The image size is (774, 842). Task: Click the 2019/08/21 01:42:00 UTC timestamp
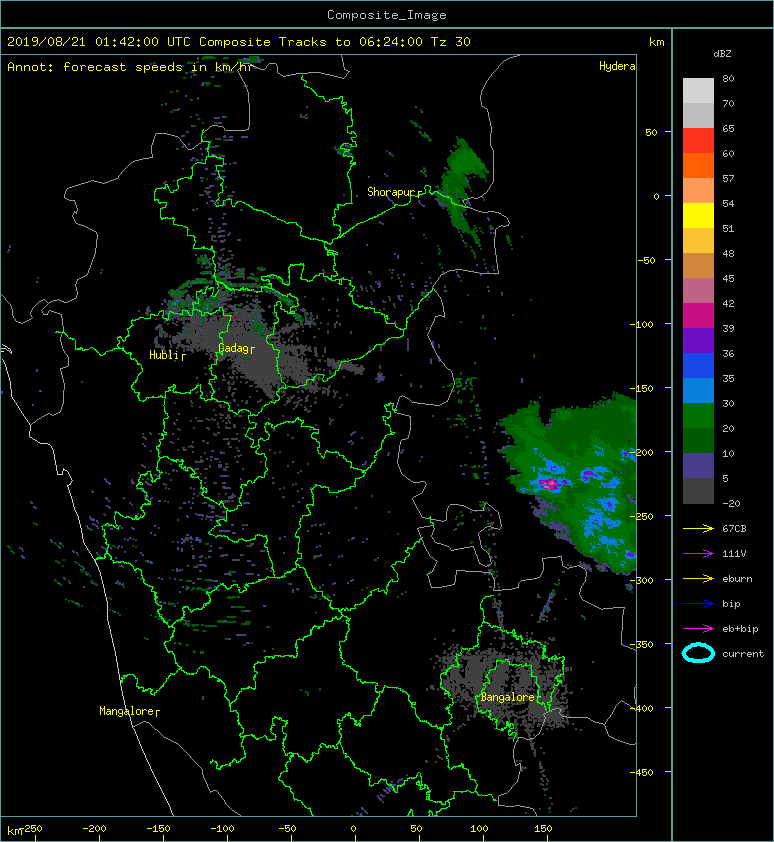(x=99, y=42)
